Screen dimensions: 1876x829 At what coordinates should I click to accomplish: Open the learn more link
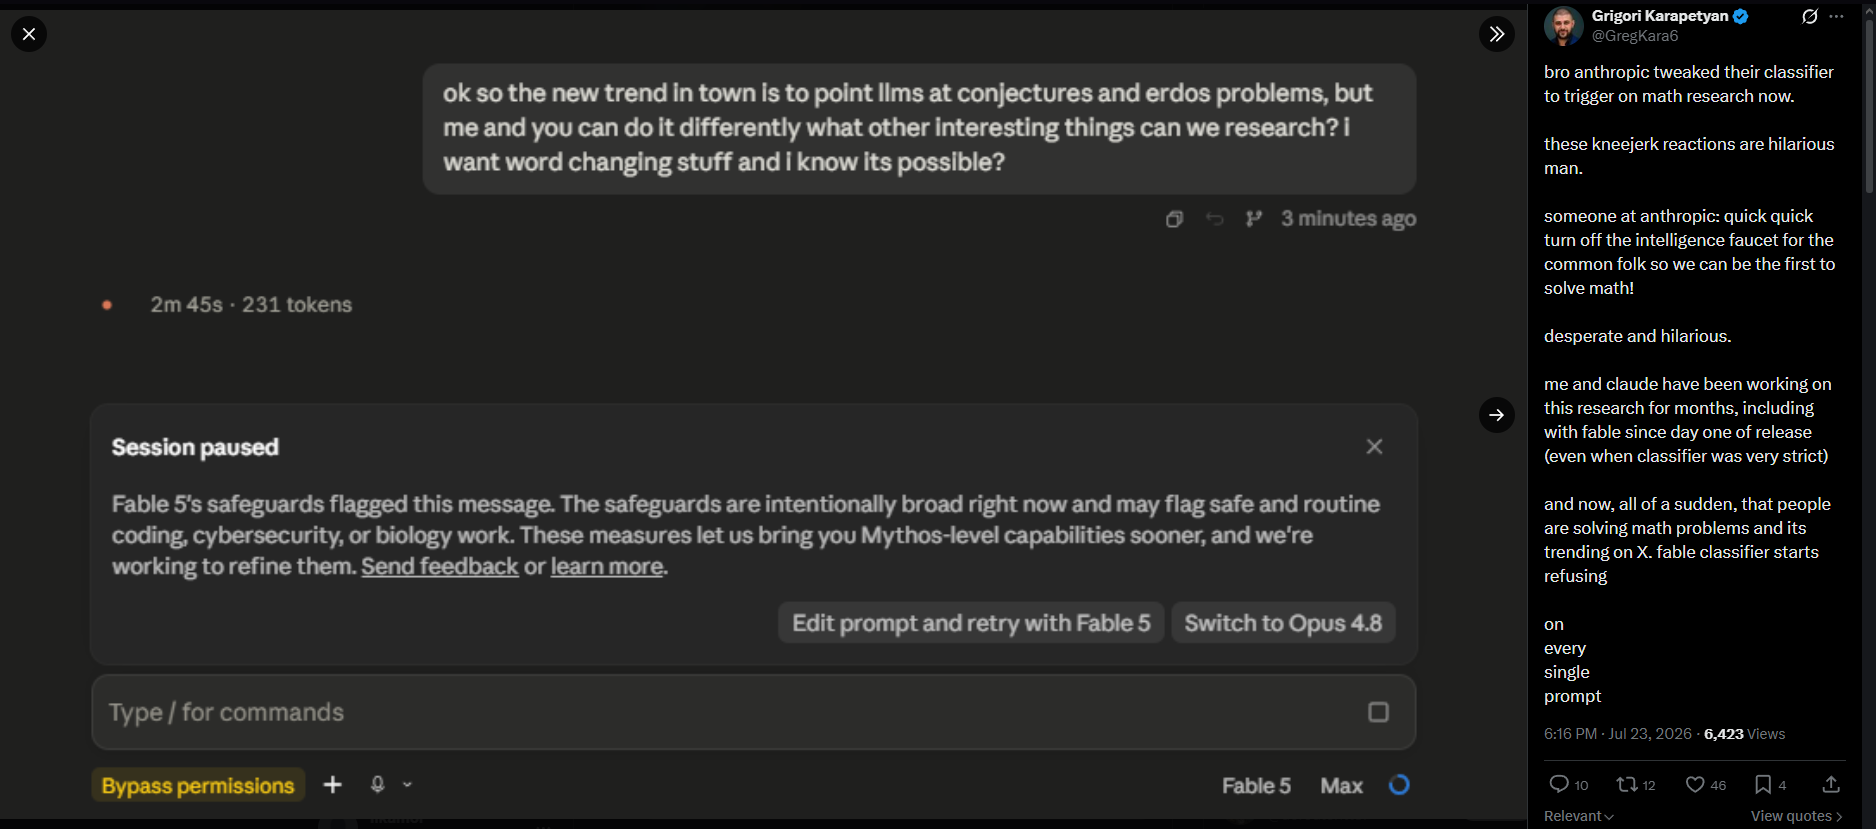pos(607,567)
